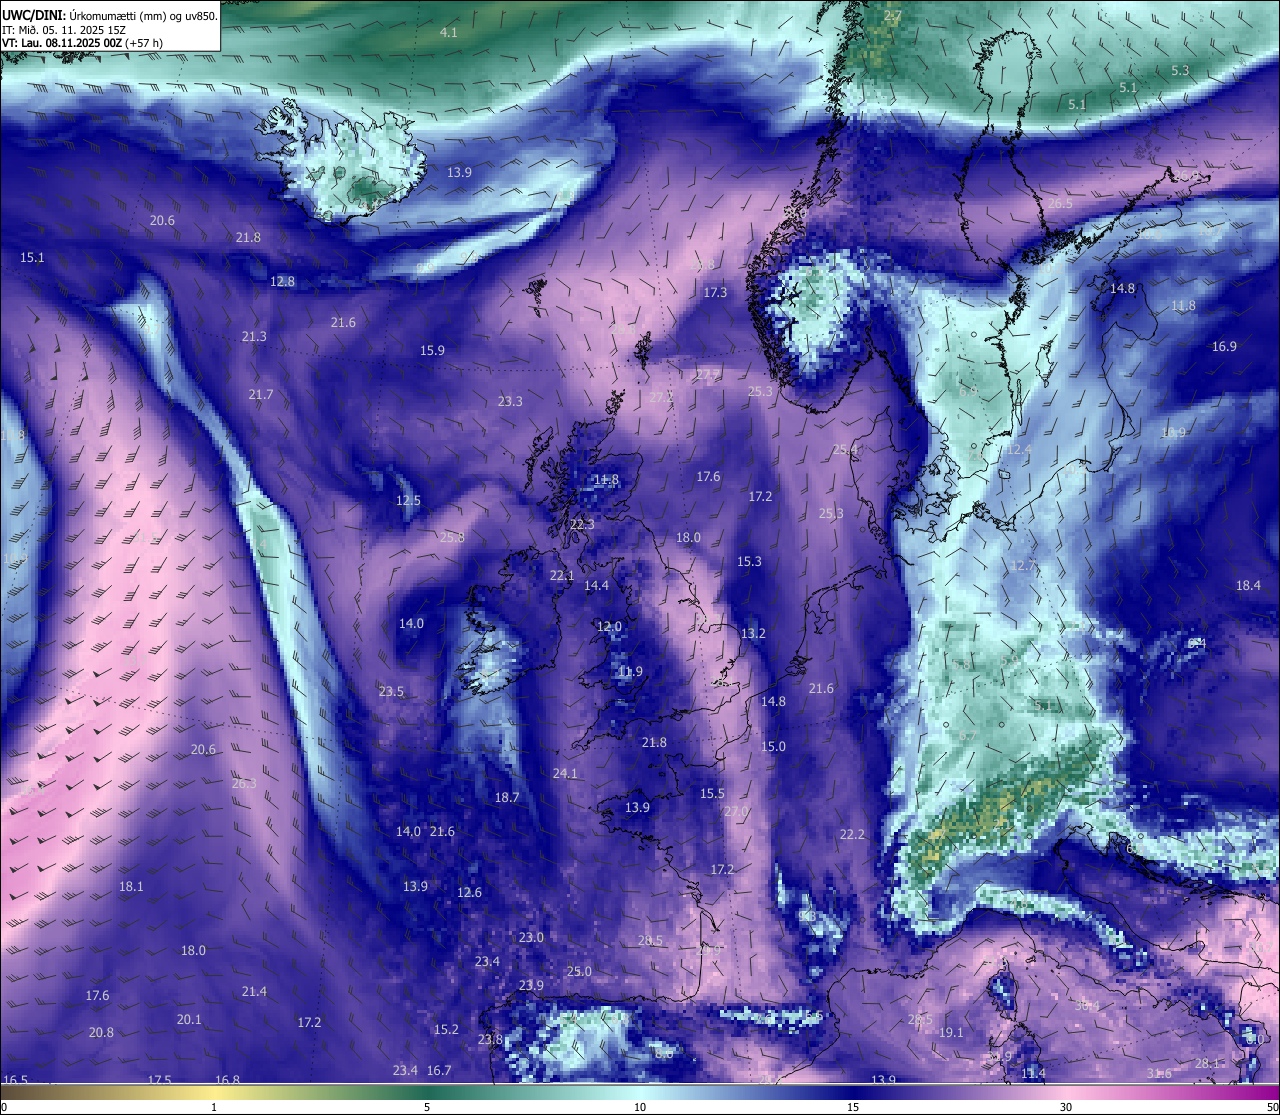Click the 23.9 value label
The width and height of the screenshot is (1280, 1115).
531,986
